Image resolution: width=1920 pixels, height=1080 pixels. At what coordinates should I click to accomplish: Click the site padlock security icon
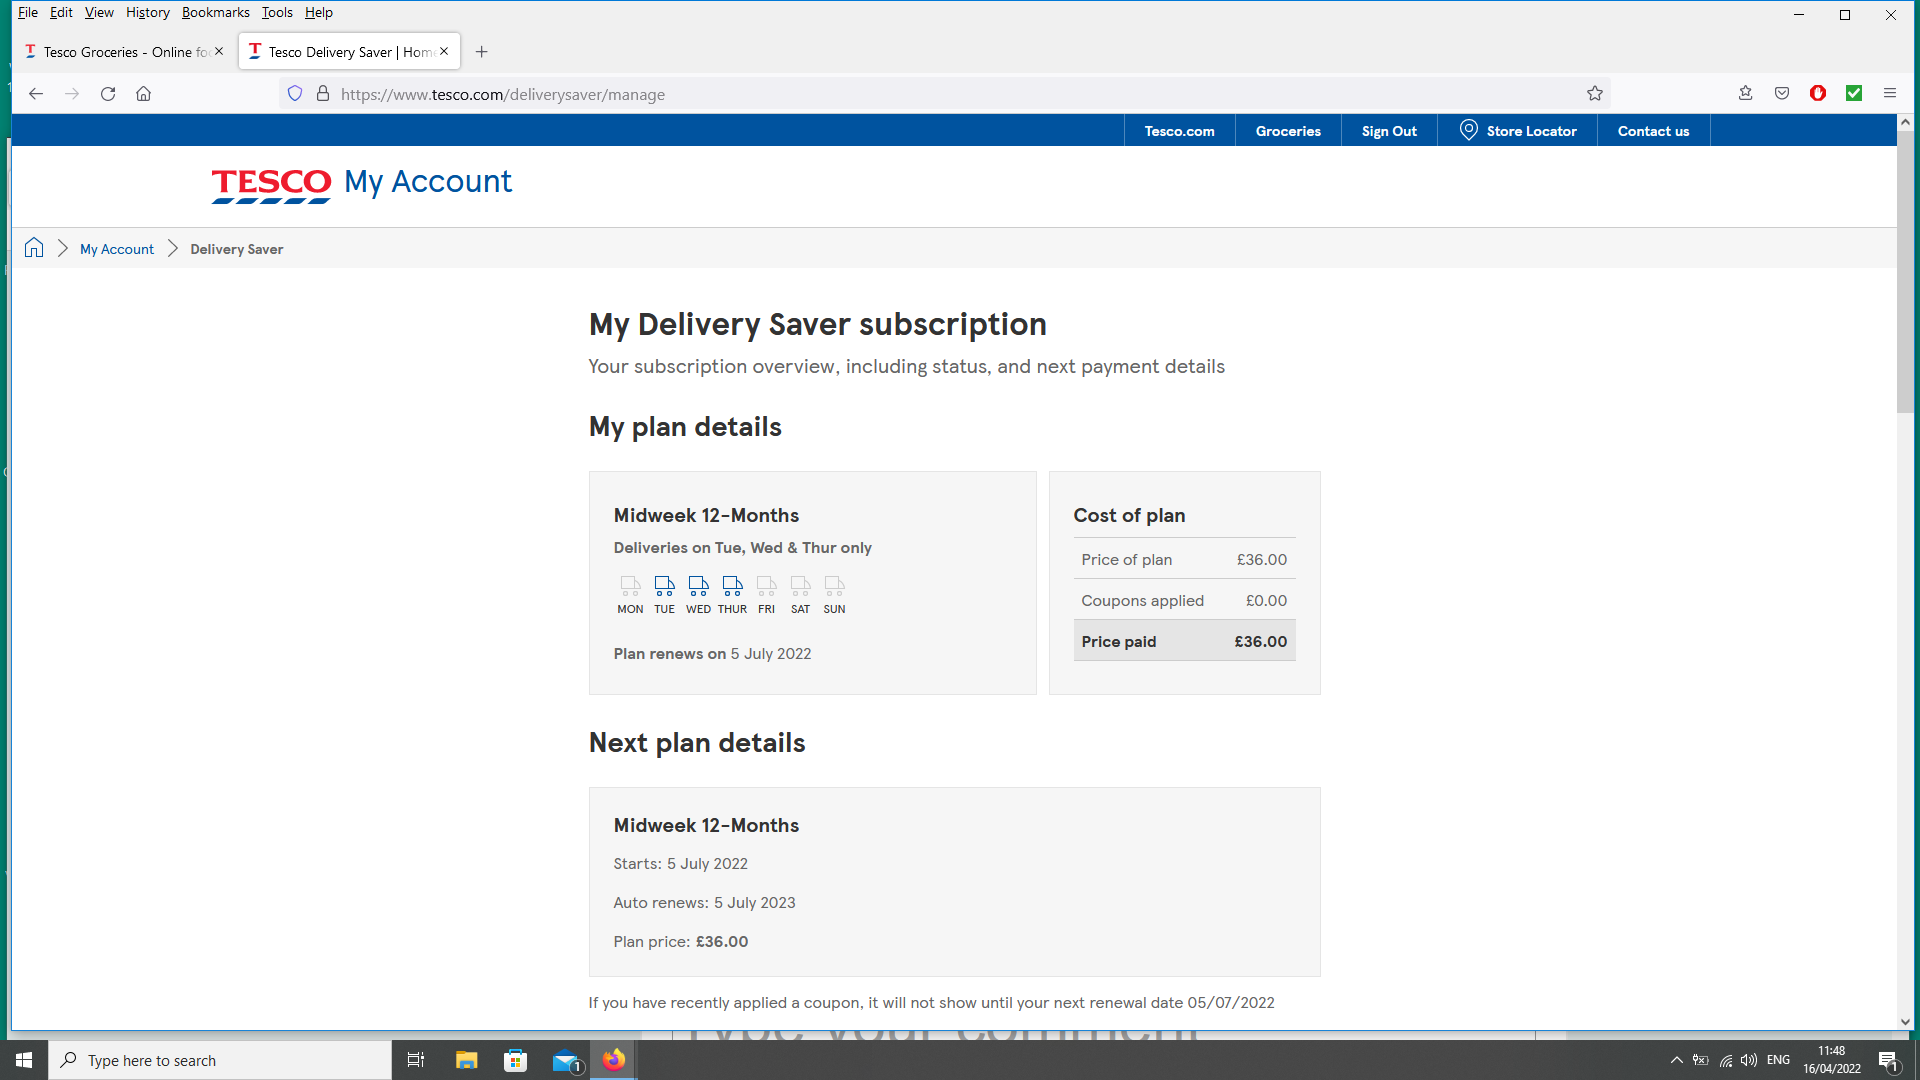point(323,94)
